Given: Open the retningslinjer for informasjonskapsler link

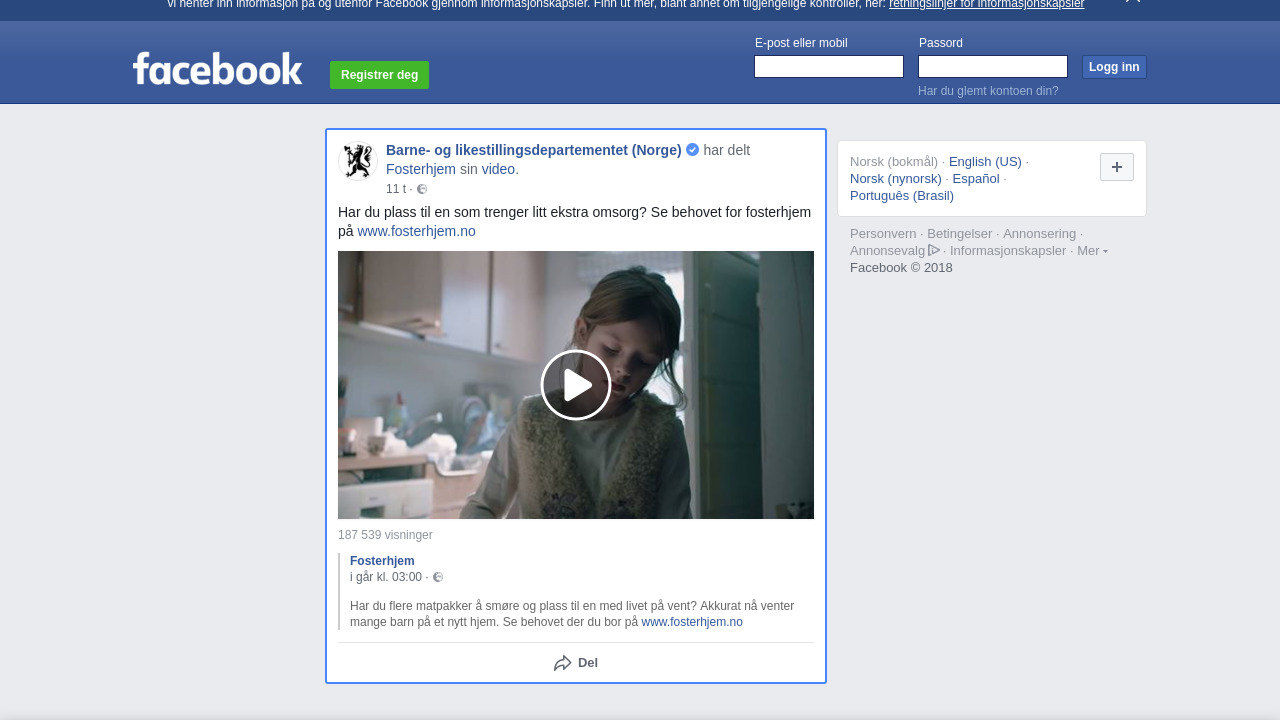Looking at the screenshot, I should click(x=986, y=4).
